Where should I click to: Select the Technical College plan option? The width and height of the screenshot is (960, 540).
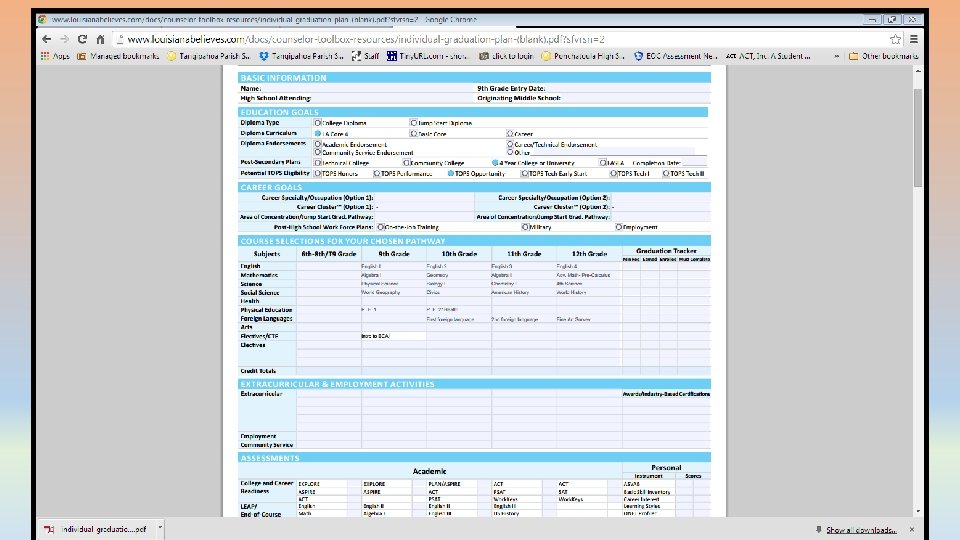[318, 163]
